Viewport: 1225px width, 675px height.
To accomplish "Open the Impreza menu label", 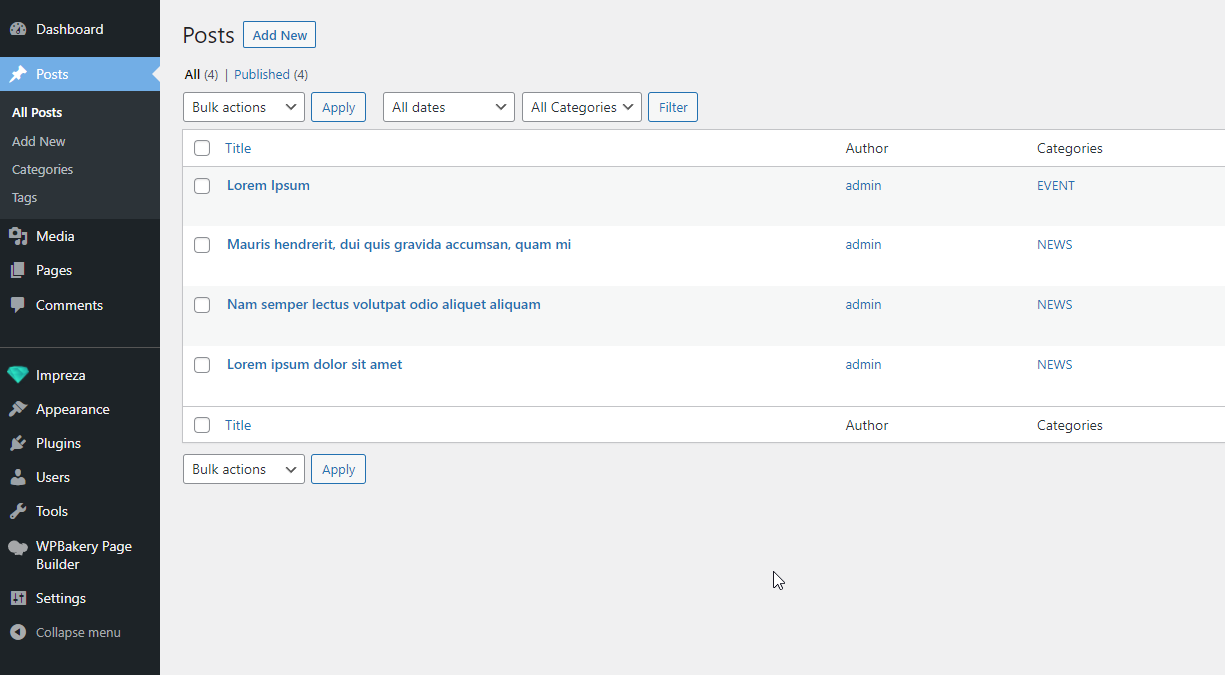I will point(61,375).
